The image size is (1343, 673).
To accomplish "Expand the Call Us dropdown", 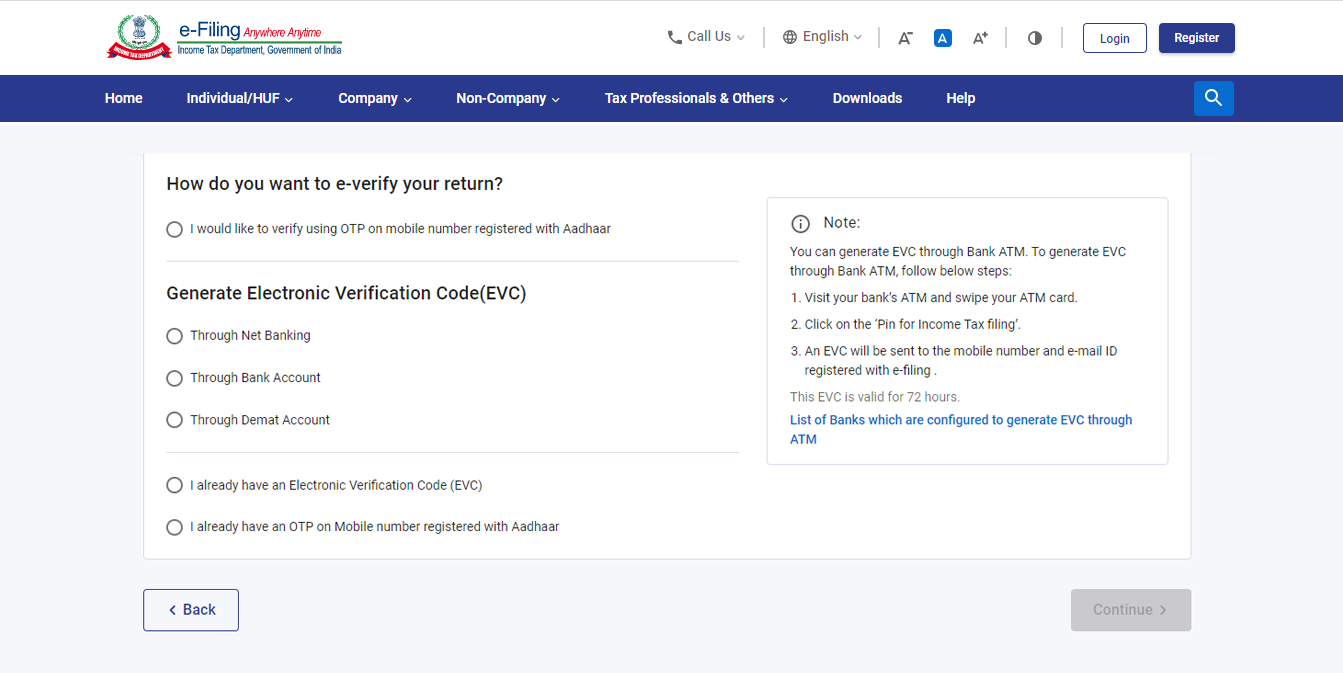I will click(x=706, y=36).
